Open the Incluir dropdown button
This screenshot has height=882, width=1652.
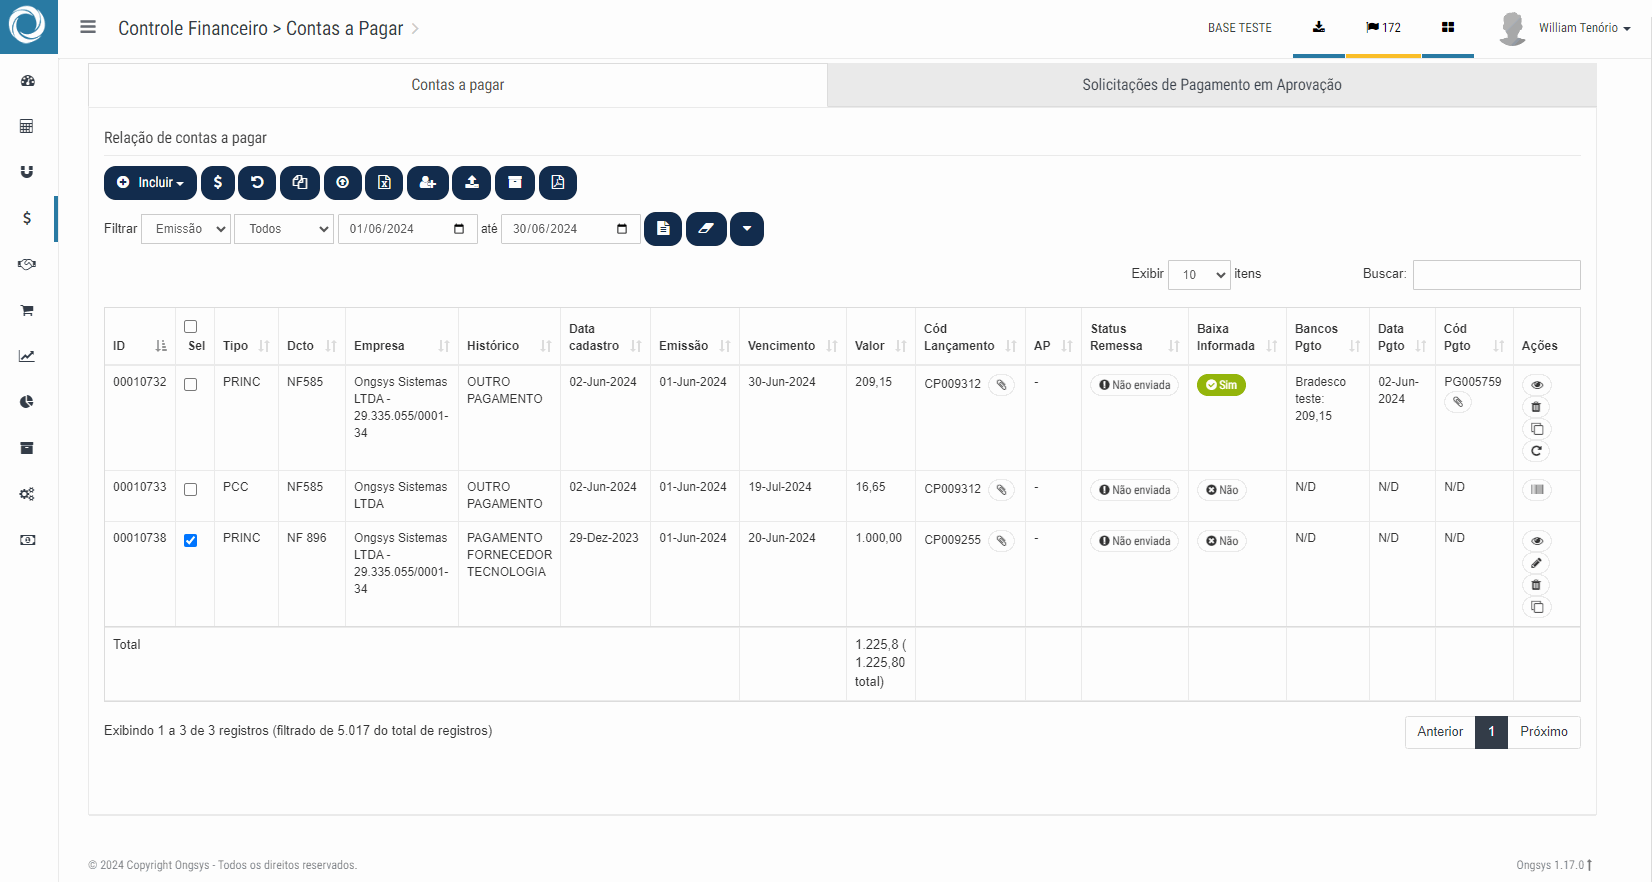[150, 183]
